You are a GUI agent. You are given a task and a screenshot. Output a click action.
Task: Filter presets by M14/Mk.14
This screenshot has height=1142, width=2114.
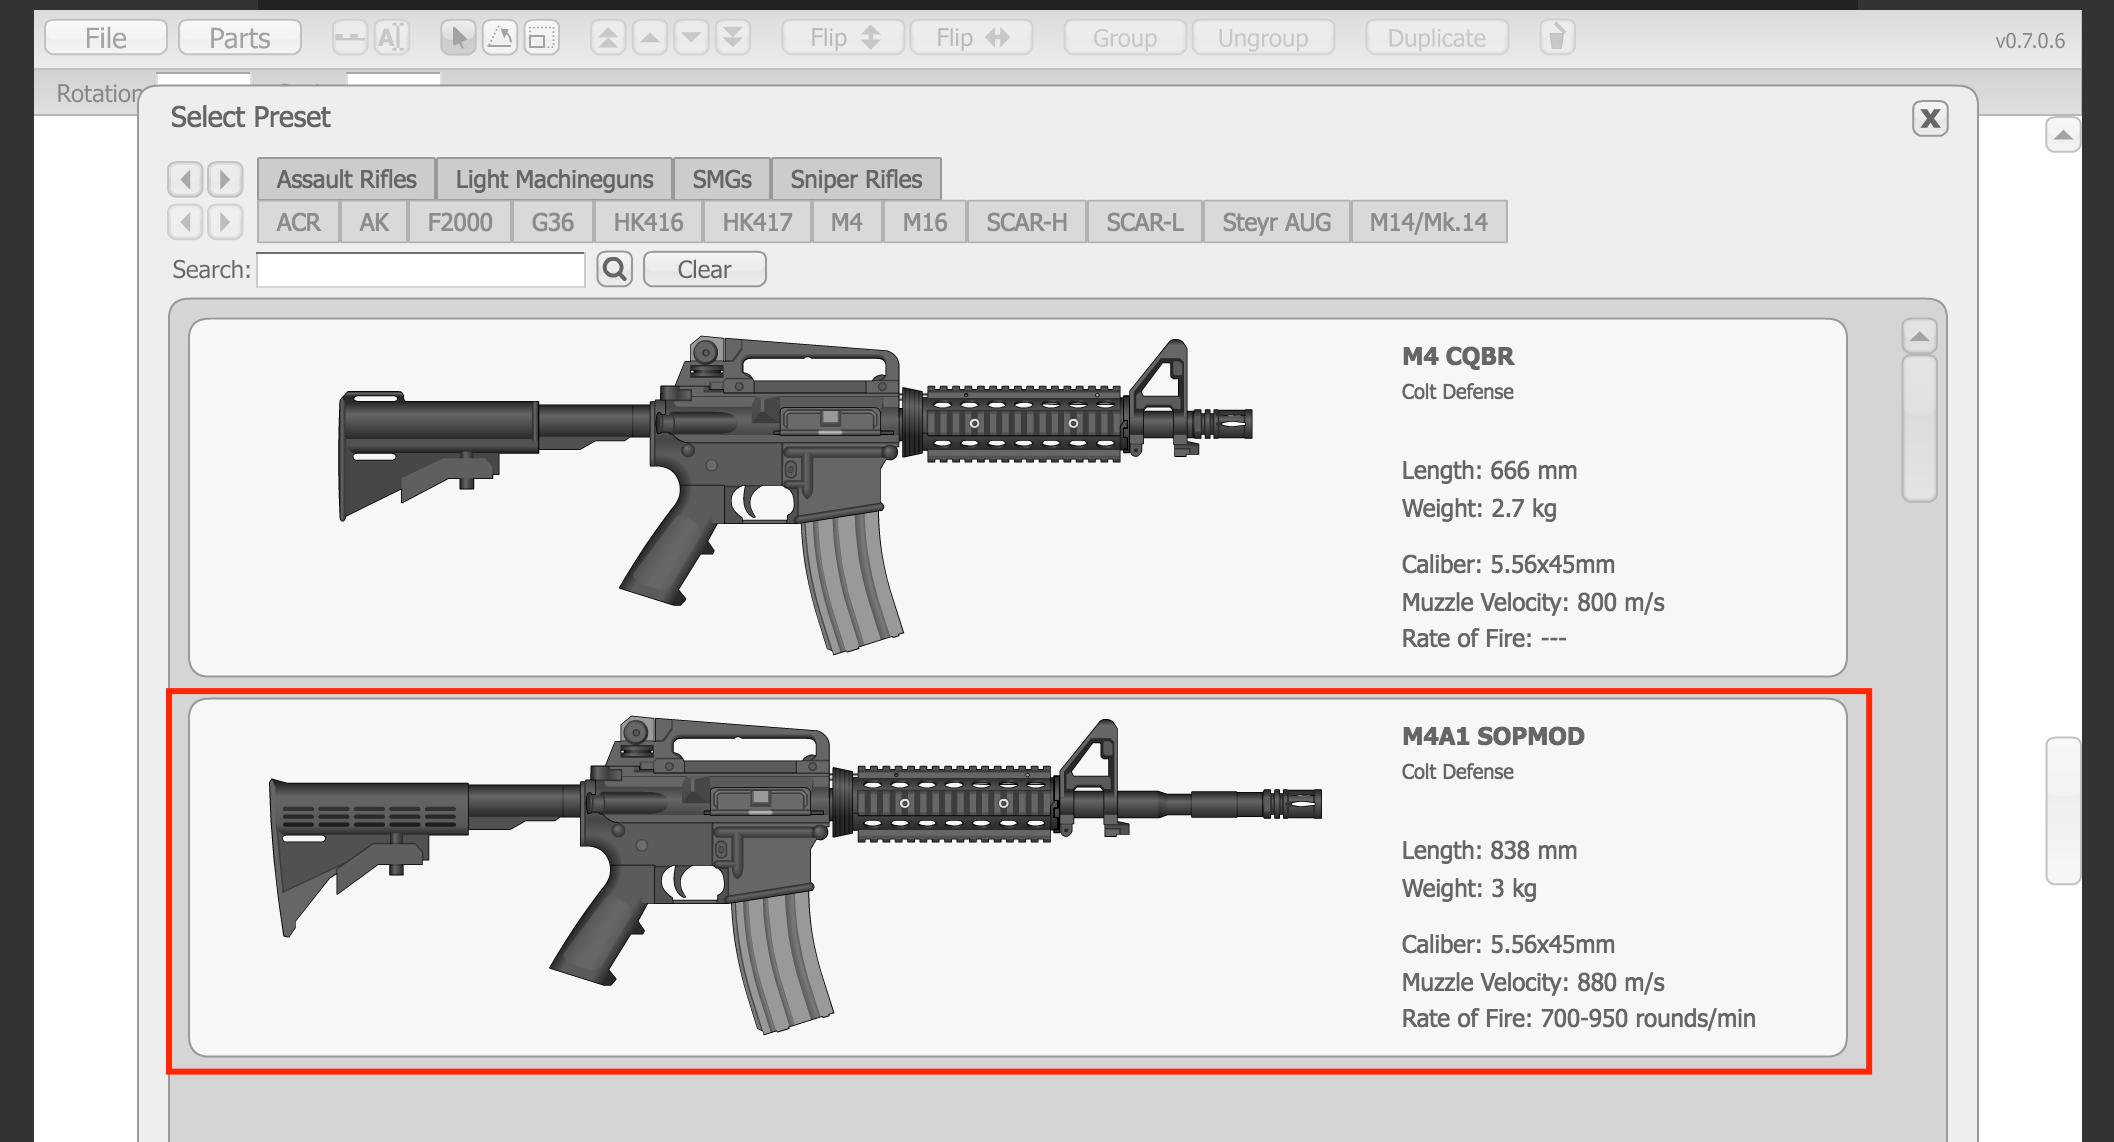(x=1429, y=222)
